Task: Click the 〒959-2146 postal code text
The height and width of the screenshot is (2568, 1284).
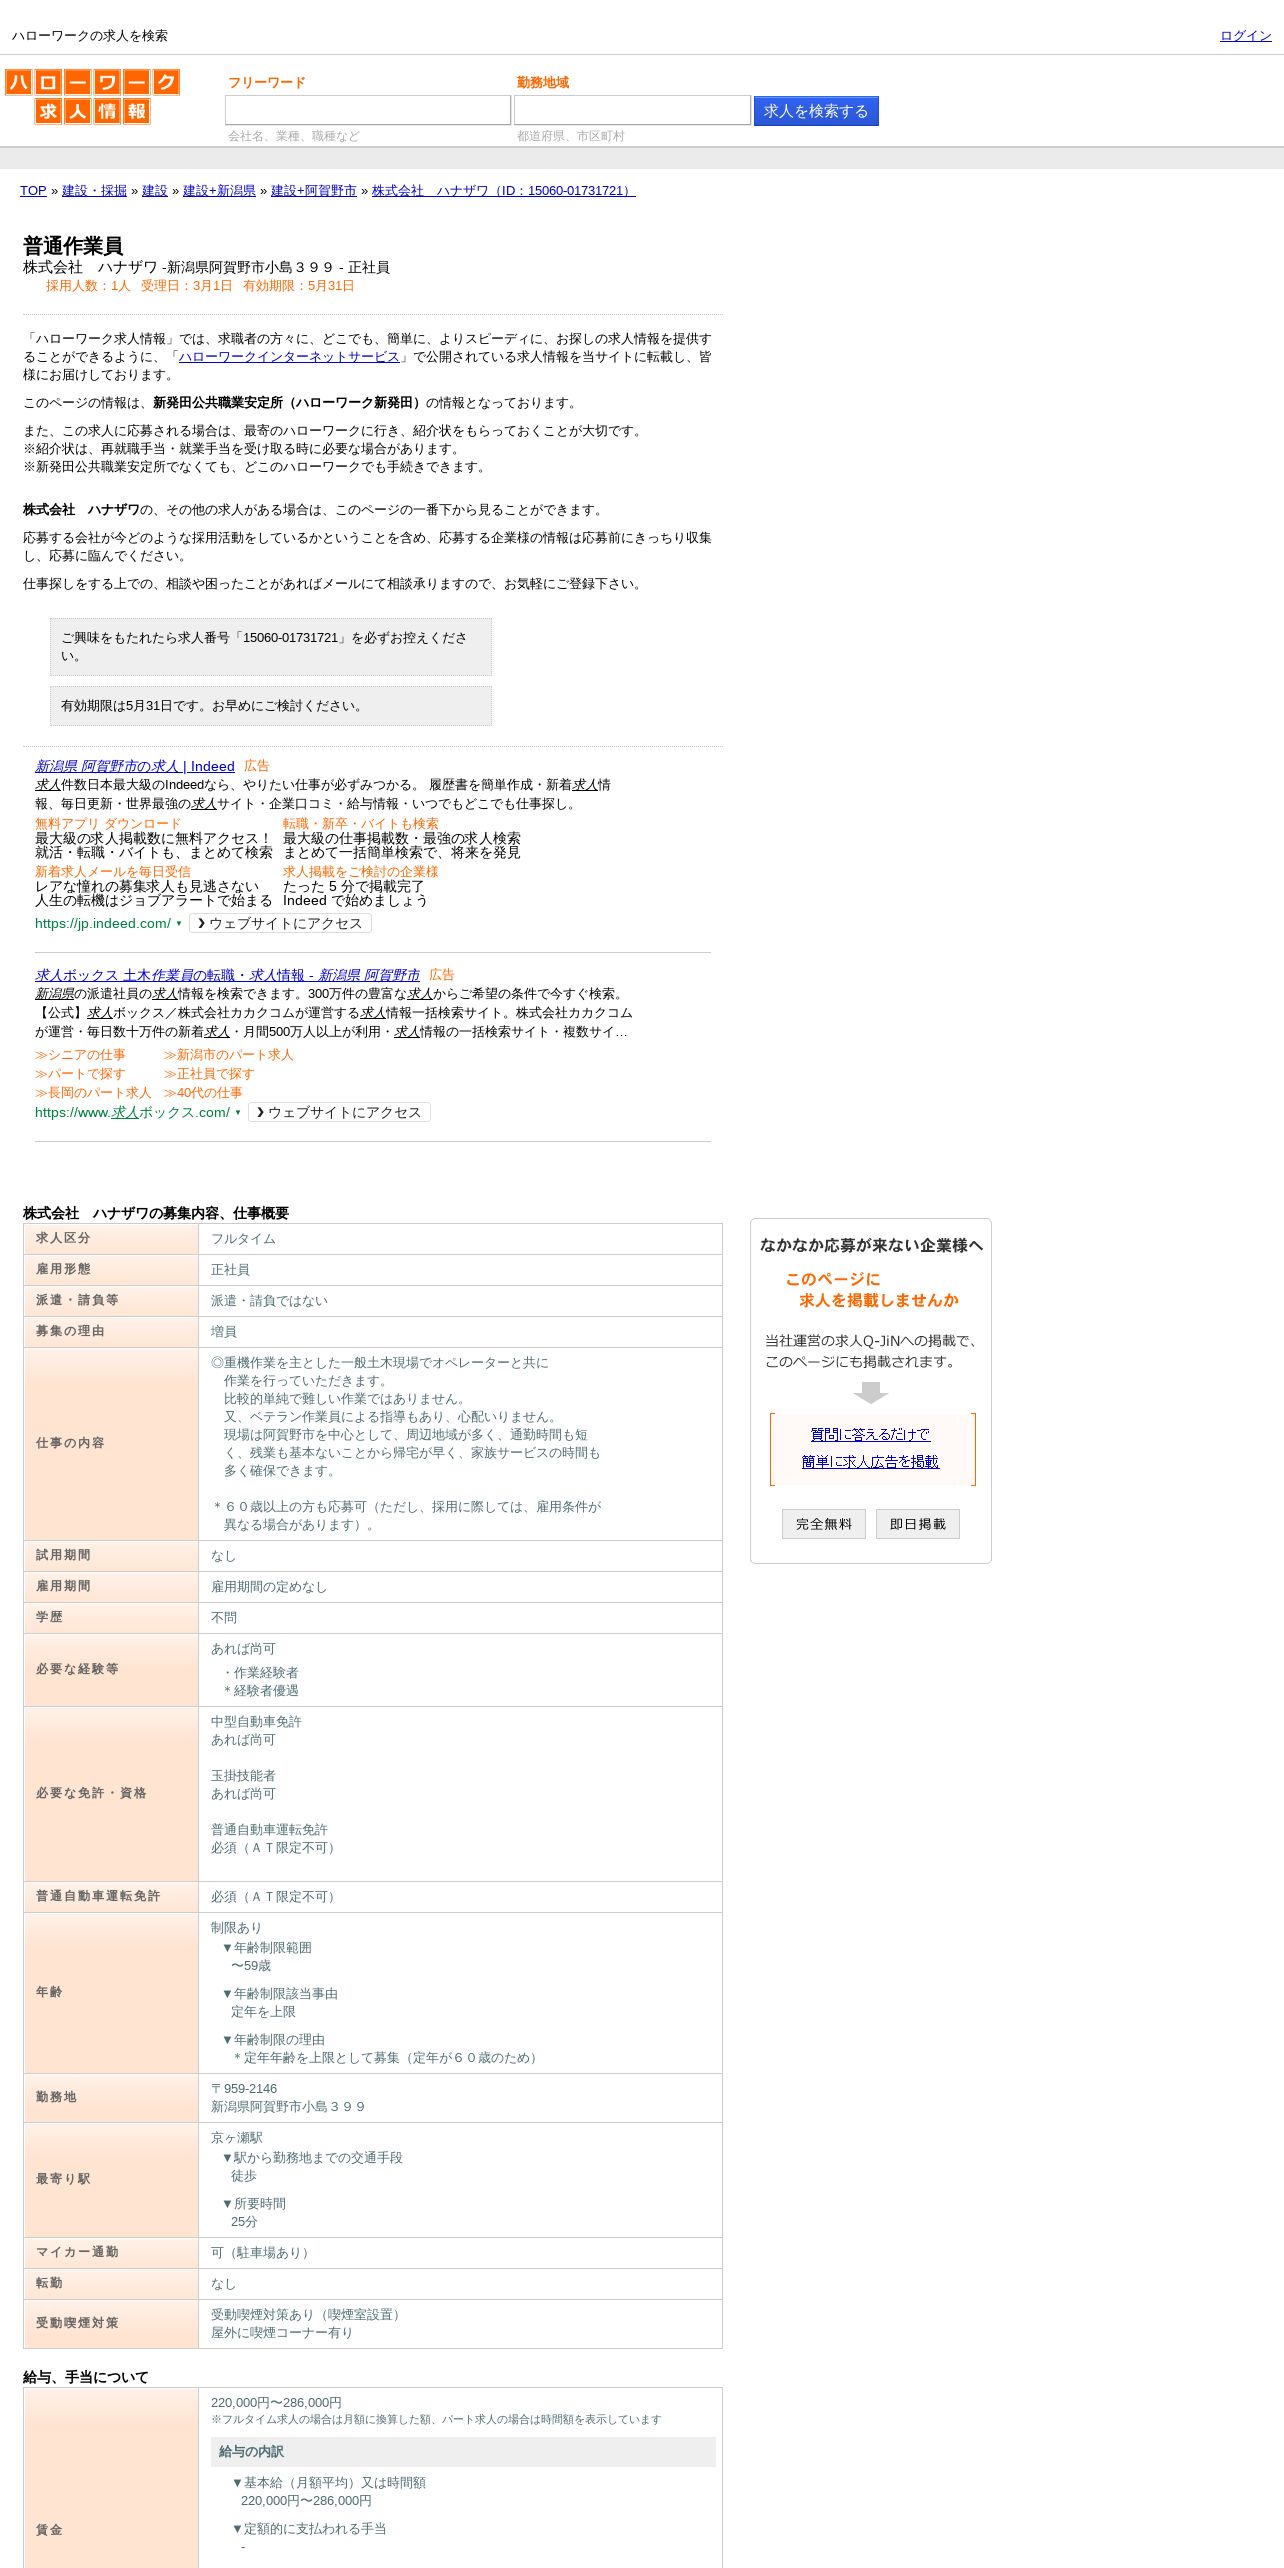Action: [244, 2089]
